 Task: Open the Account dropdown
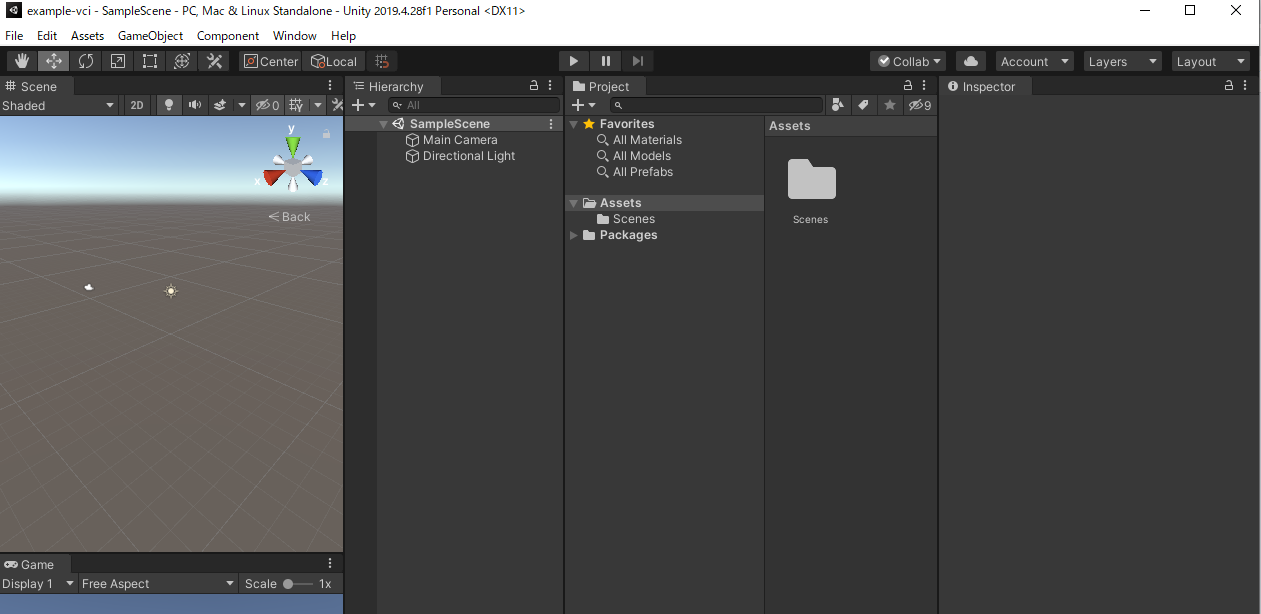(1034, 61)
